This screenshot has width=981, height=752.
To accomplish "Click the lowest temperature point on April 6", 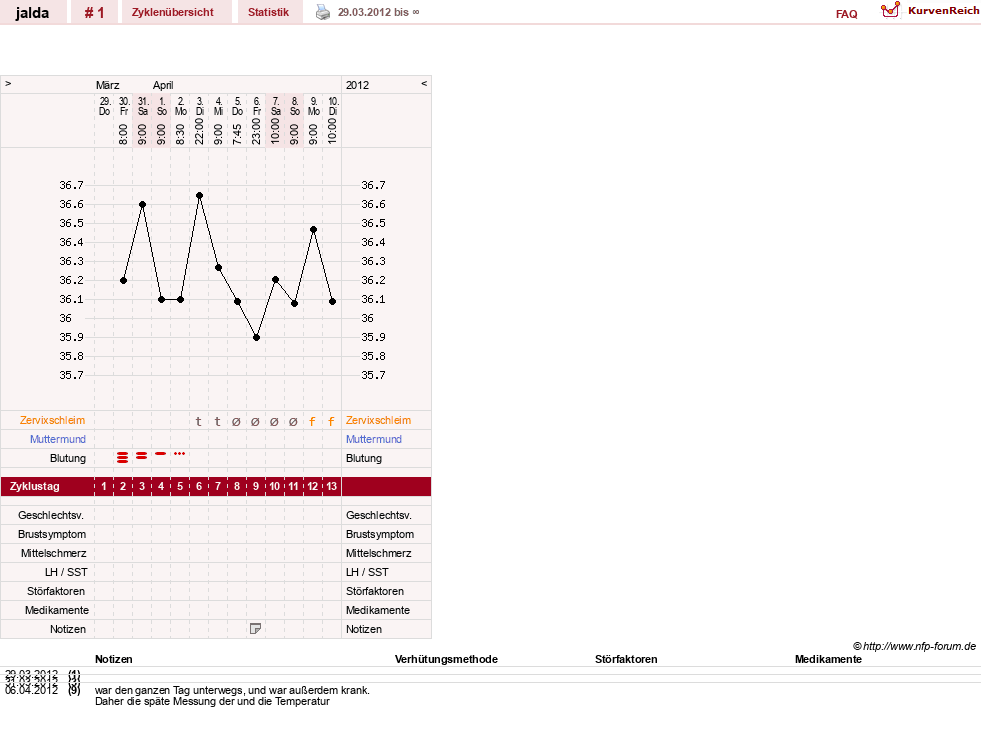I will click(x=257, y=338).
